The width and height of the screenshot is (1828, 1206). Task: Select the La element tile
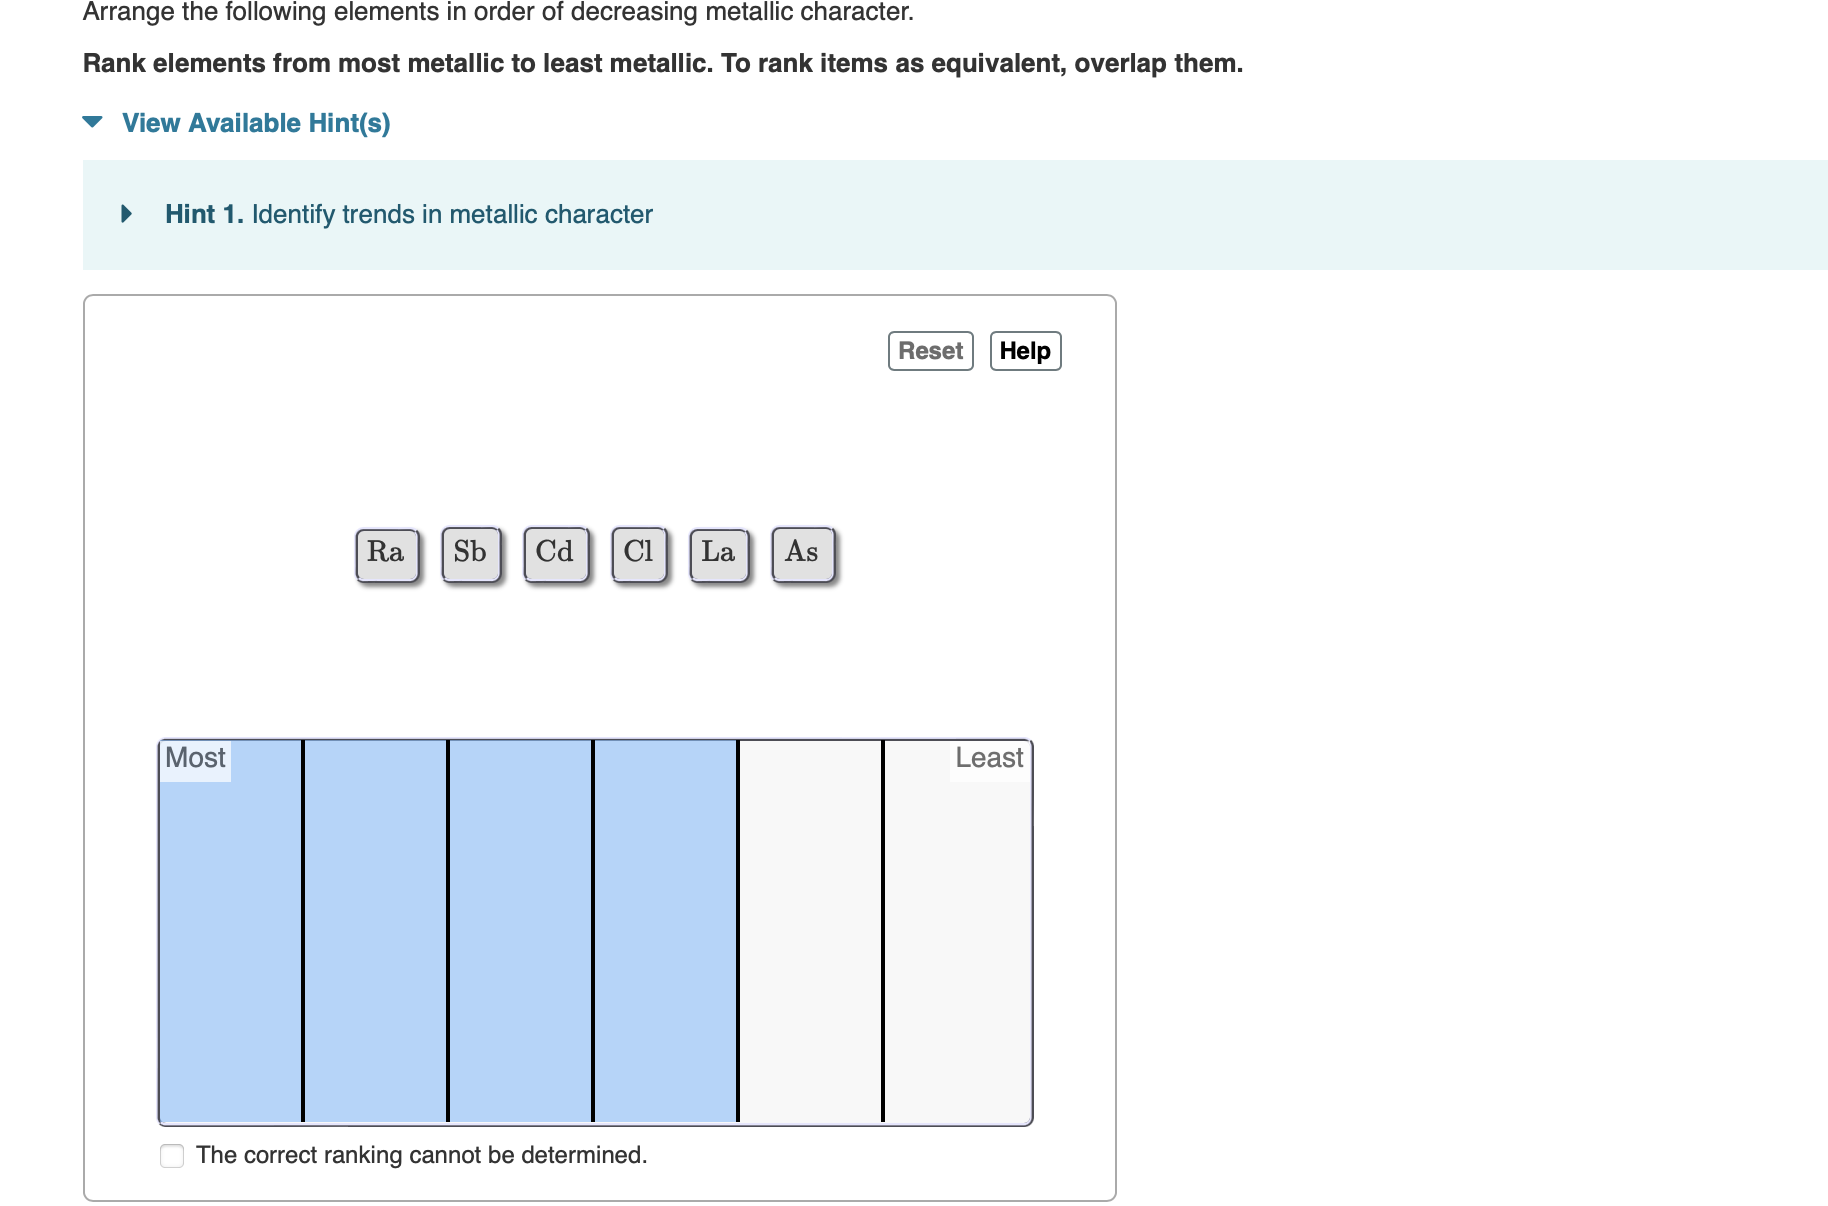[x=718, y=552]
